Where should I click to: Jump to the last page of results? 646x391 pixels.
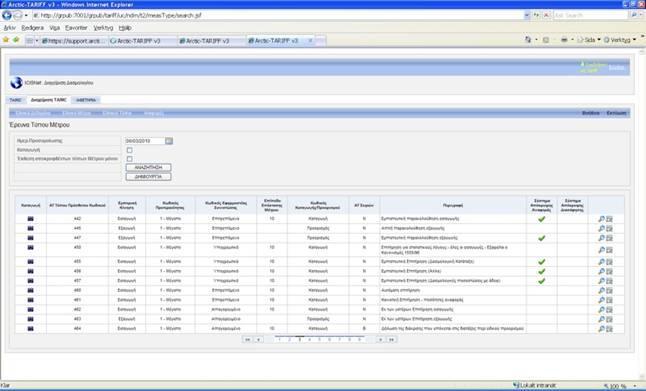tap(391, 339)
